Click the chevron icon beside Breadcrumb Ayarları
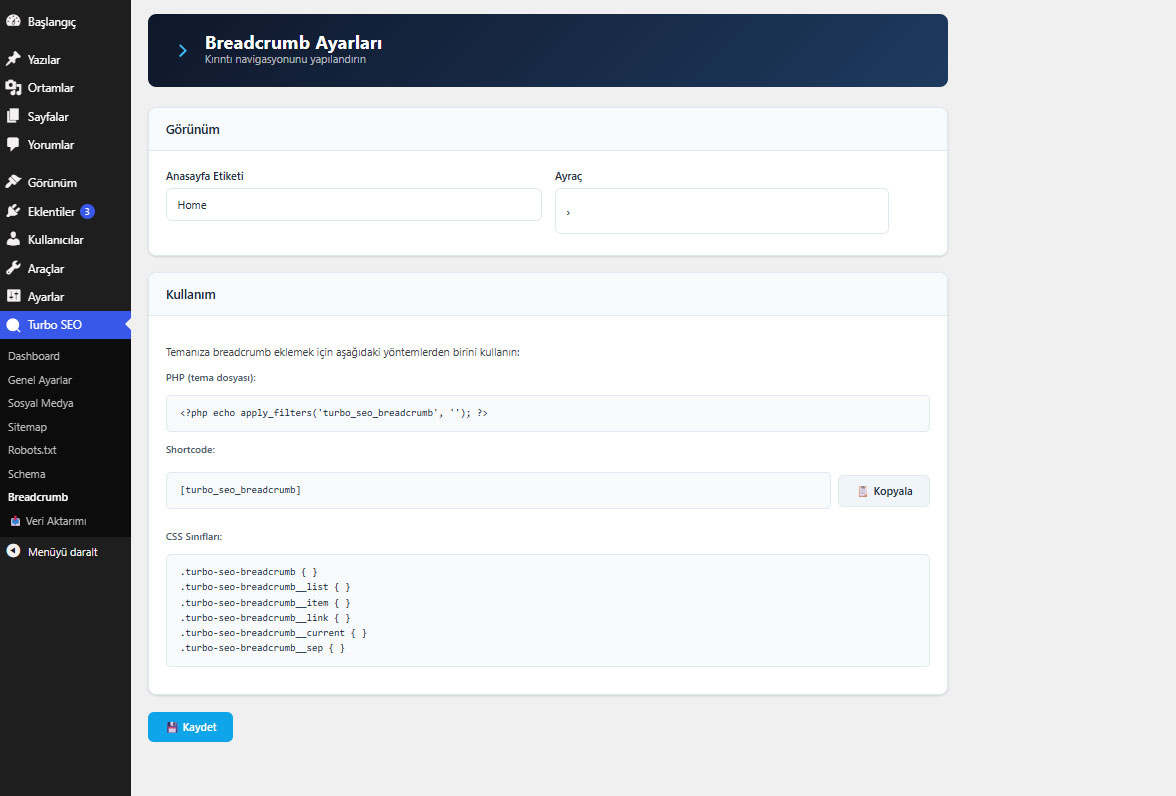 click(182, 50)
